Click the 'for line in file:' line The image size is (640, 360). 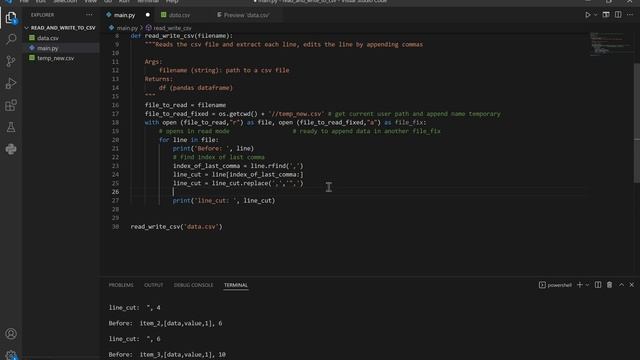tap(189, 140)
